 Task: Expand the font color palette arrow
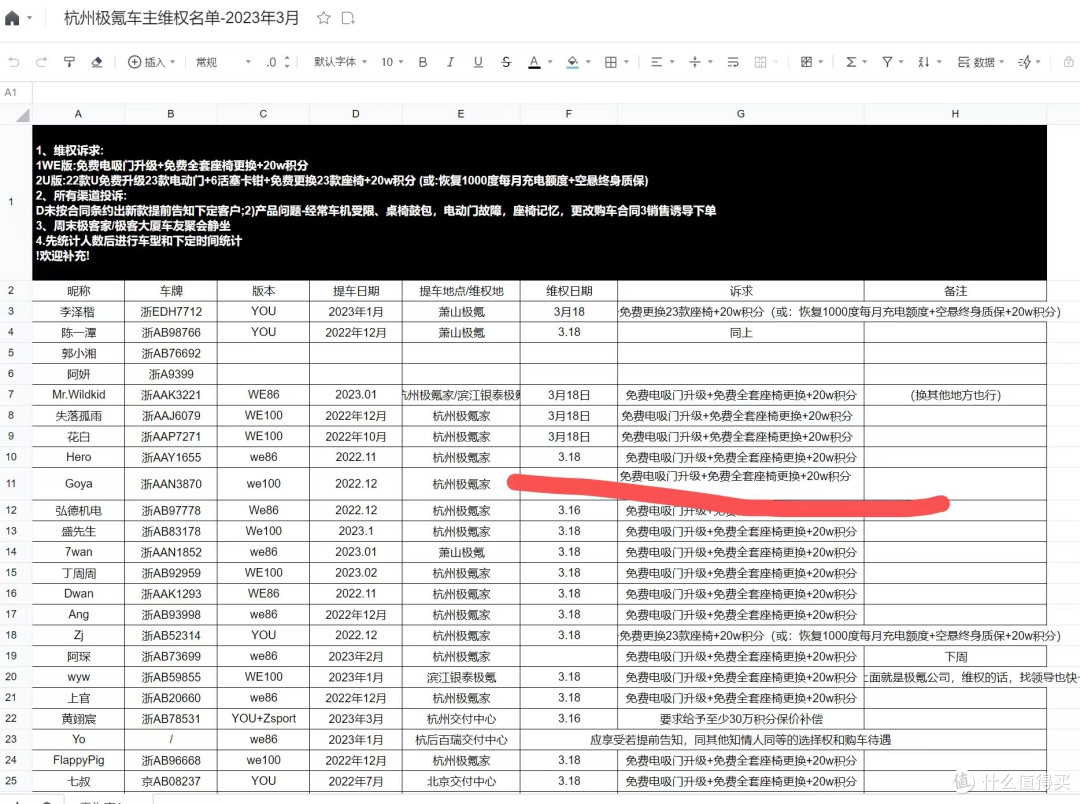coord(550,62)
